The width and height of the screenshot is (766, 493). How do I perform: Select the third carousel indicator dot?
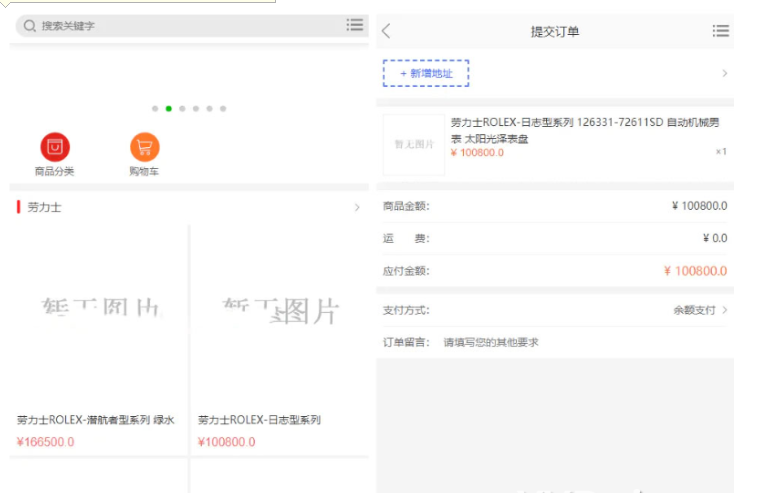182,108
